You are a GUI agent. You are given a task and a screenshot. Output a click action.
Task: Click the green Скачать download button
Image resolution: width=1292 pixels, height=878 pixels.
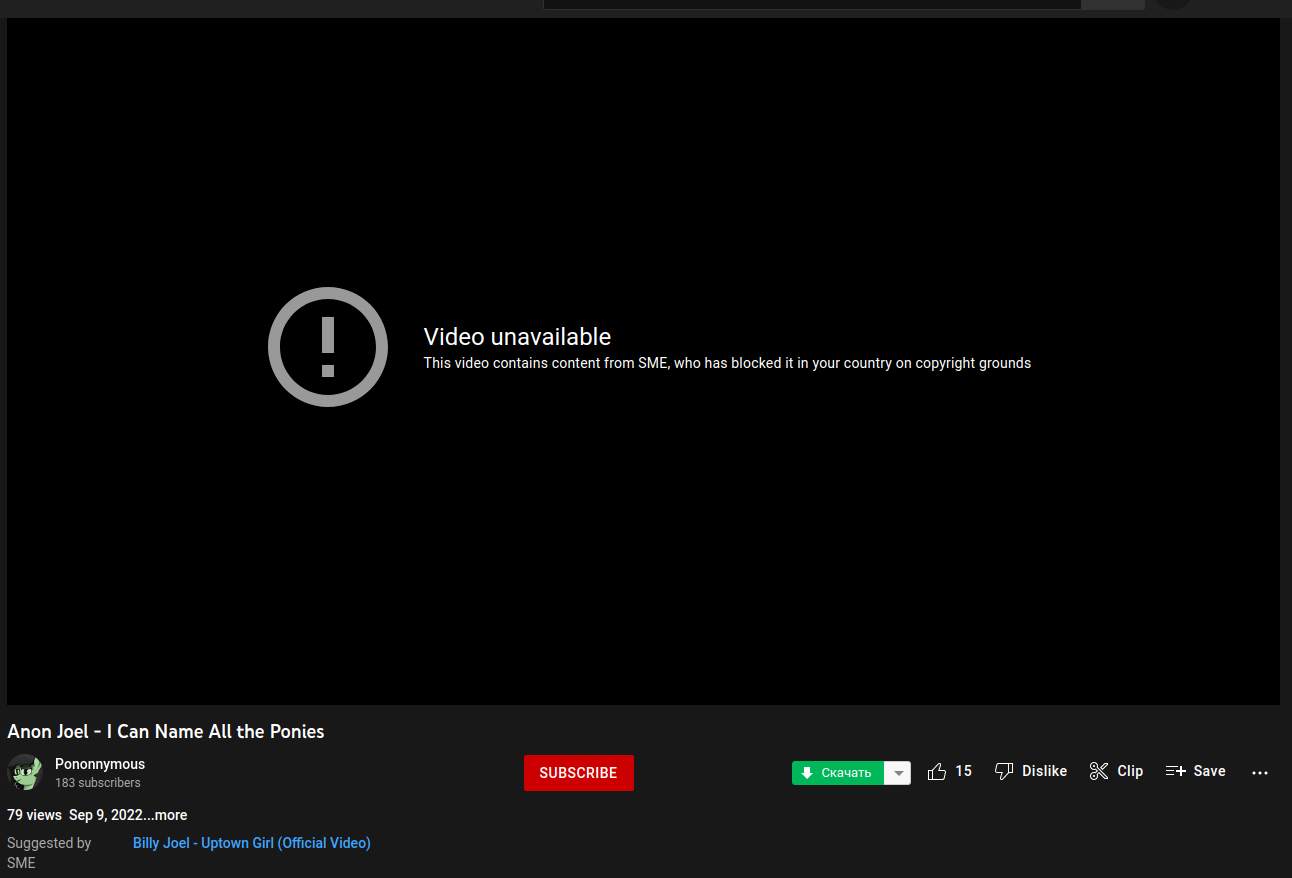pos(837,773)
